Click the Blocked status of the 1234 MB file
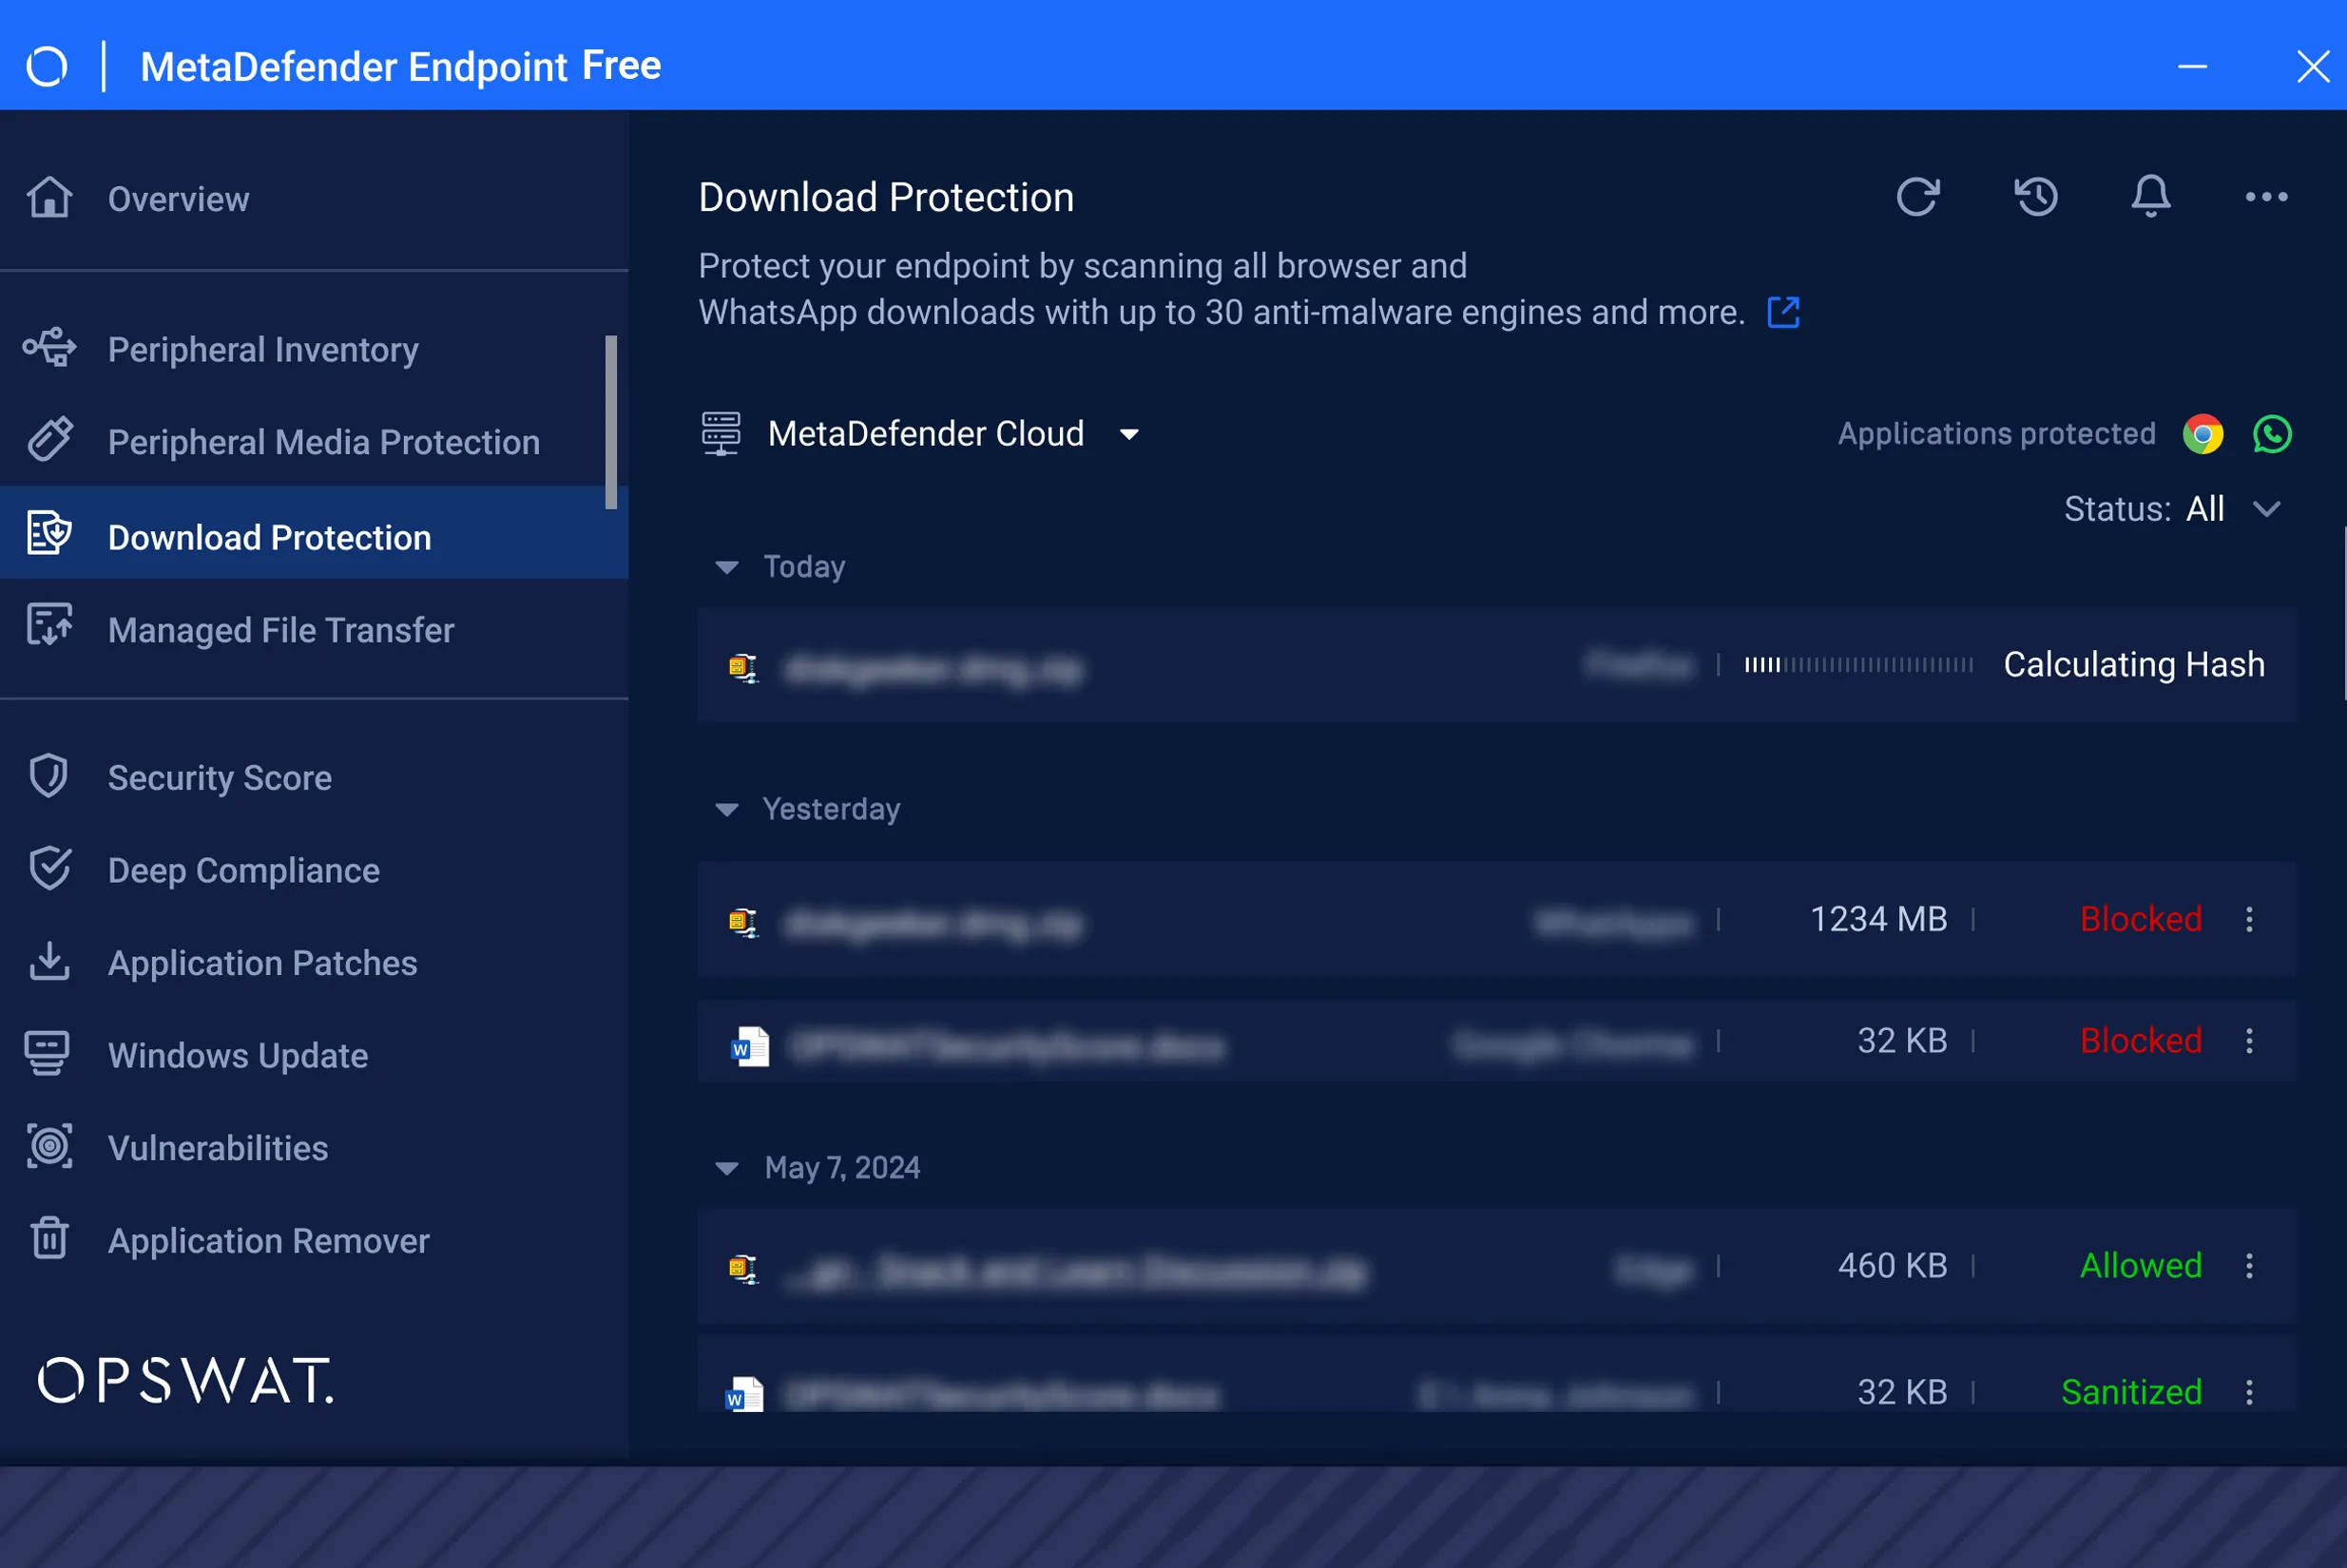This screenshot has height=1568, width=2347. [2141, 920]
